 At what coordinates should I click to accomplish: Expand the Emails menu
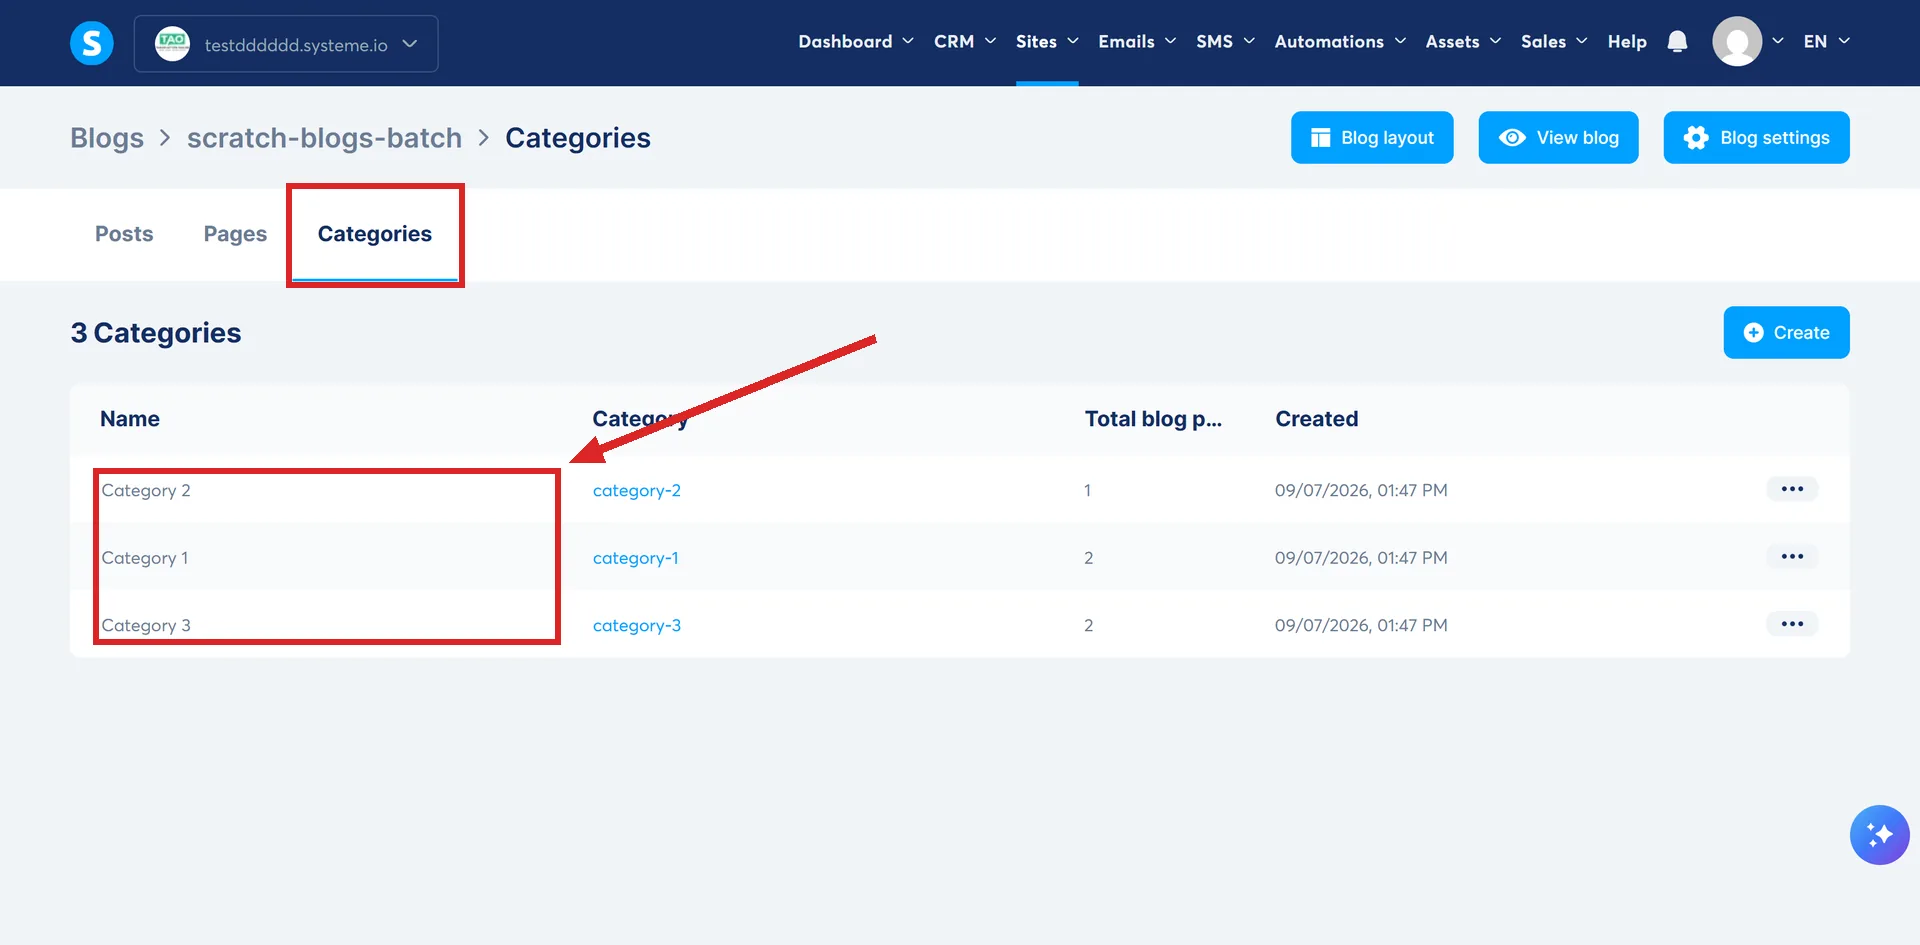1137,42
